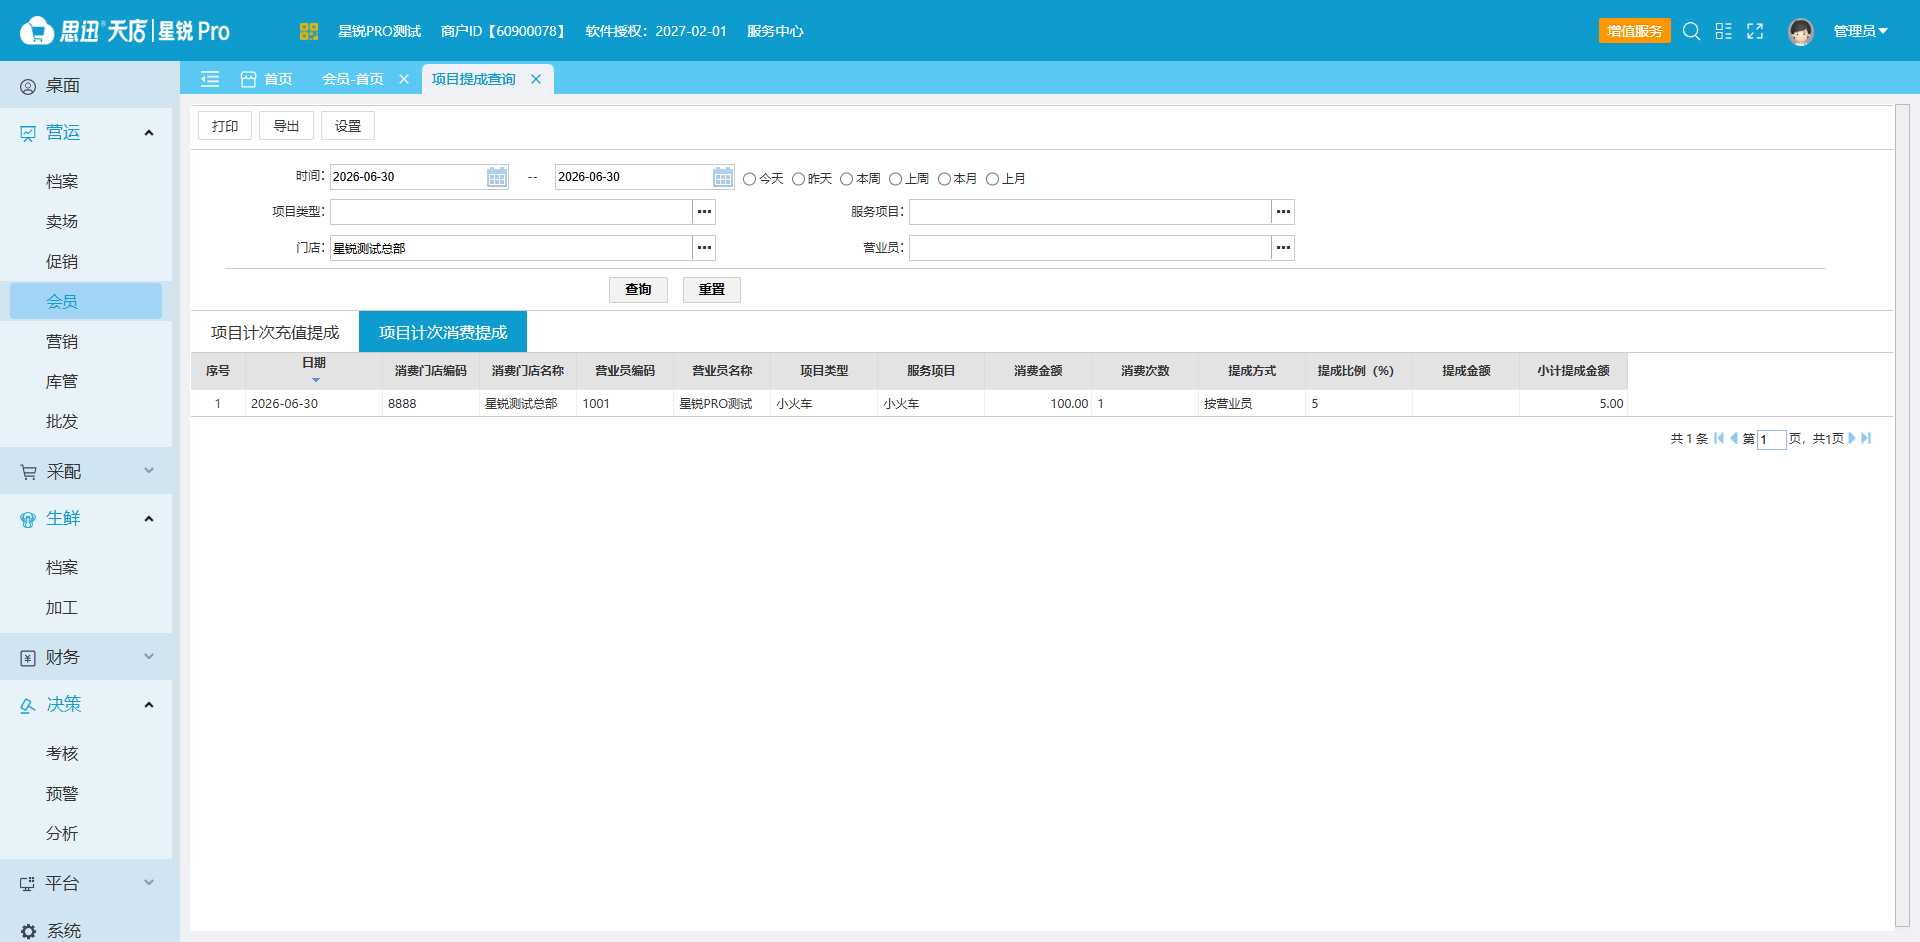Click the yellow app grid icon
The height and width of the screenshot is (942, 1920).
309,31
